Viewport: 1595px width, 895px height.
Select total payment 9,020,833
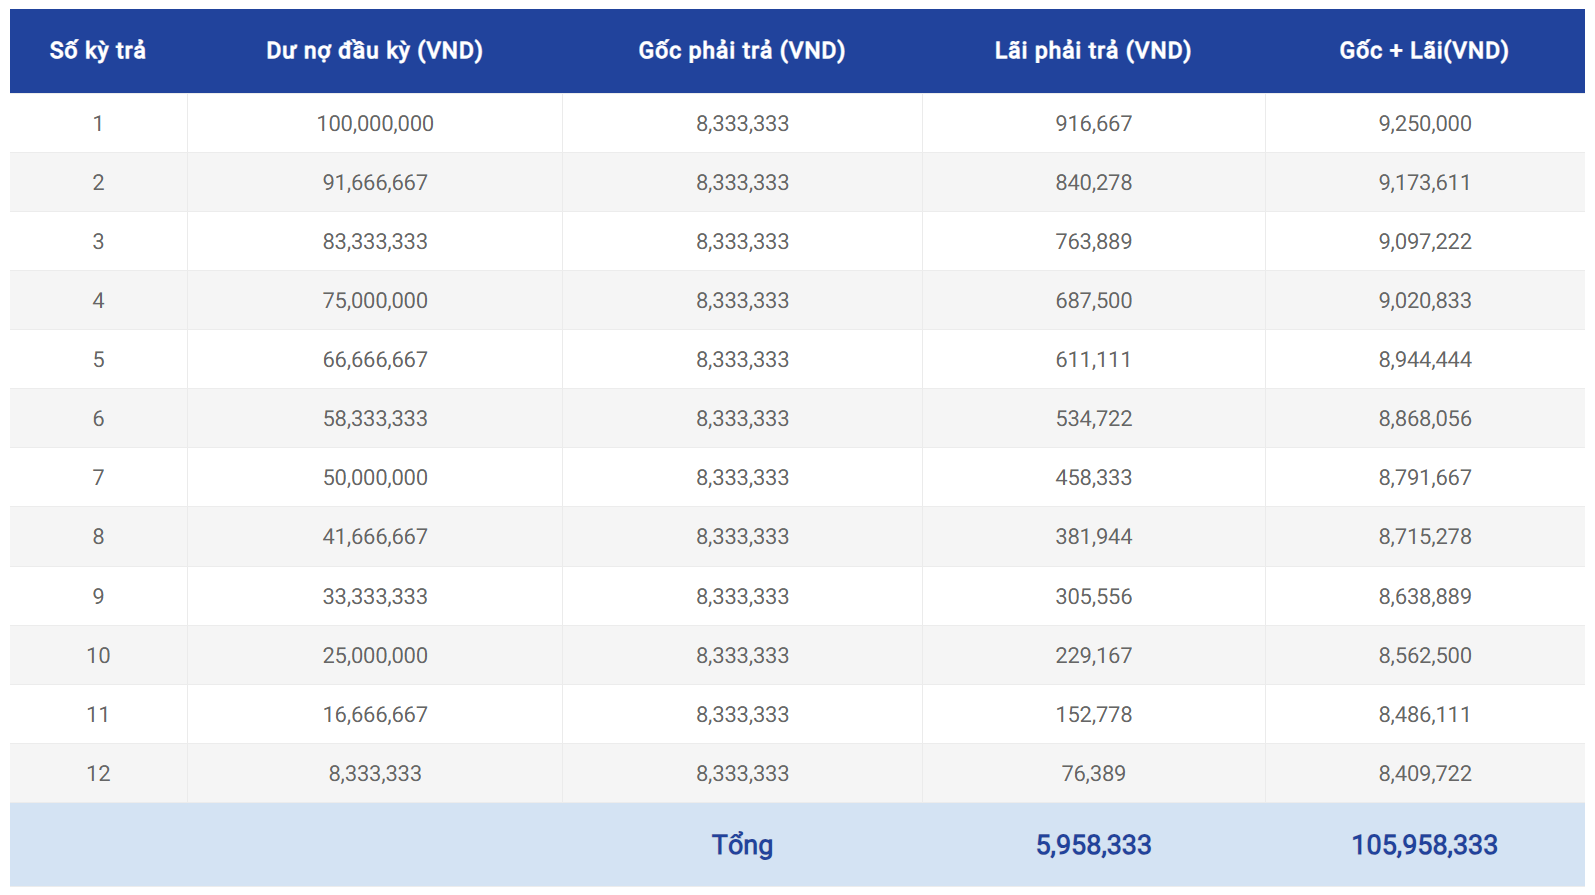1425,300
